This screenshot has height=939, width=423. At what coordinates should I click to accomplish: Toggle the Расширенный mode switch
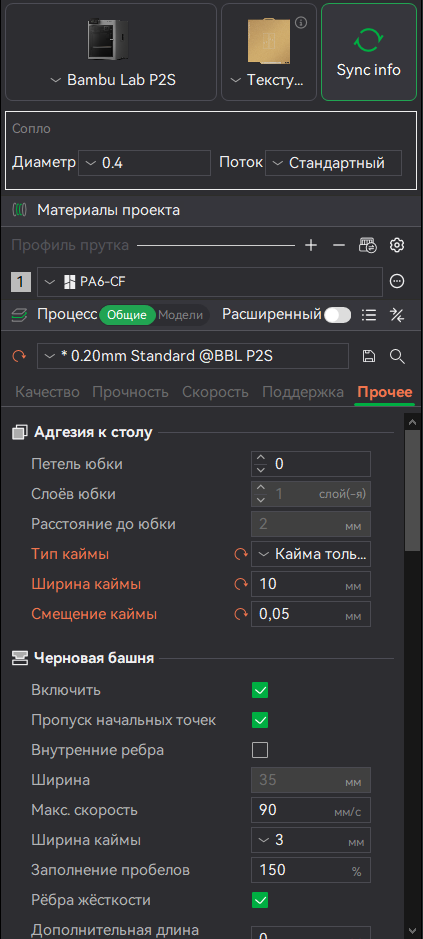pyautogui.click(x=337, y=315)
